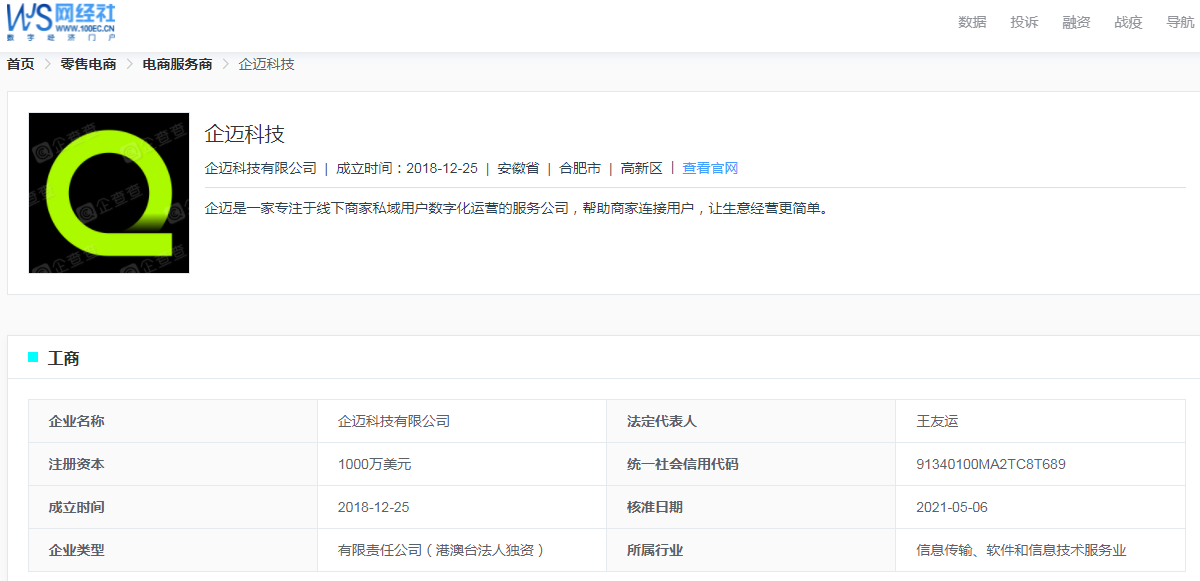The image size is (1200, 581).
Task: Click the 高新区 location text
Action: 642,168
